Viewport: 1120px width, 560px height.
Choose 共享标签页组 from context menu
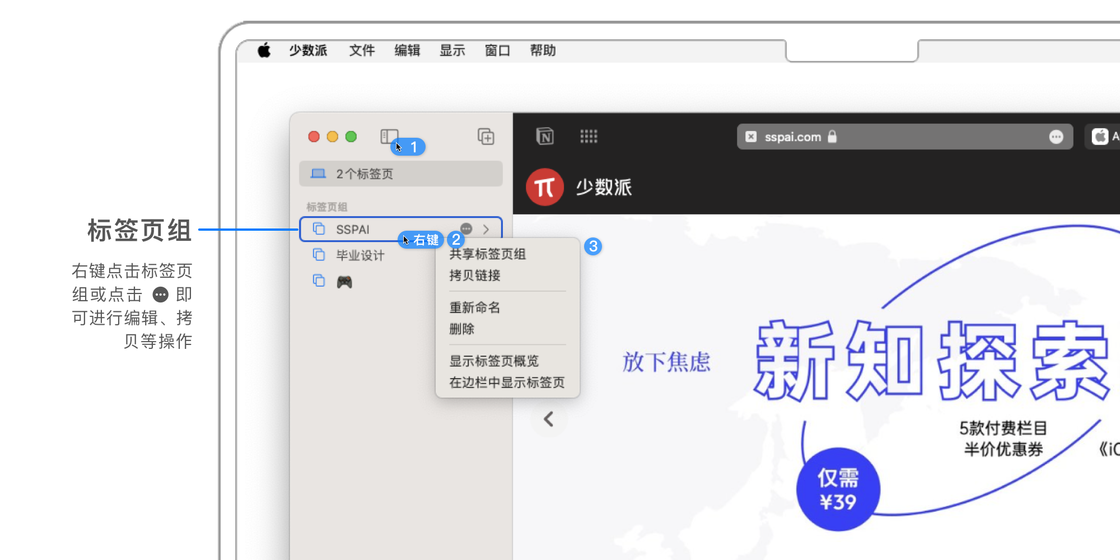[487, 254]
